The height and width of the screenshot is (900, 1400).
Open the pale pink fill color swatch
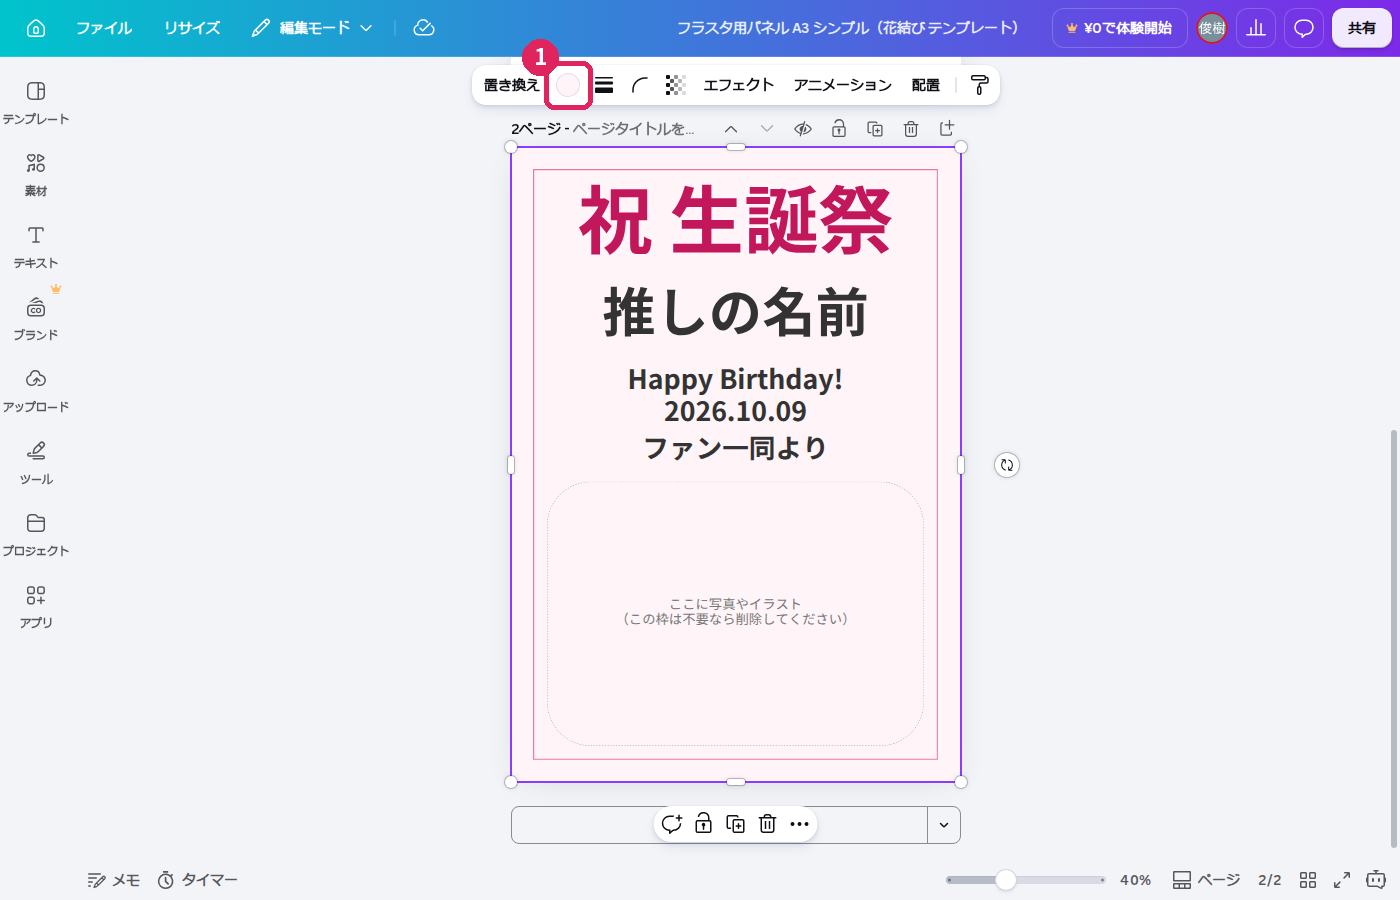coord(568,85)
